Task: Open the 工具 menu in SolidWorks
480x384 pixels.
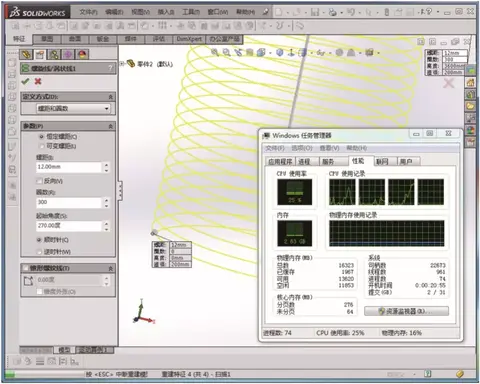Action: pyautogui.click(x=191, y=12)
